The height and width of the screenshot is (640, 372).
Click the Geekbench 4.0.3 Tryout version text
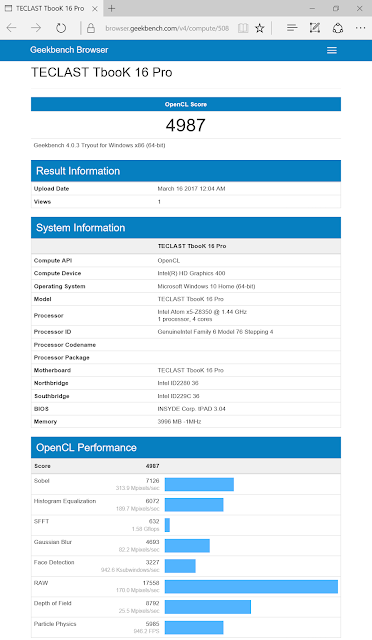(100, 145)
